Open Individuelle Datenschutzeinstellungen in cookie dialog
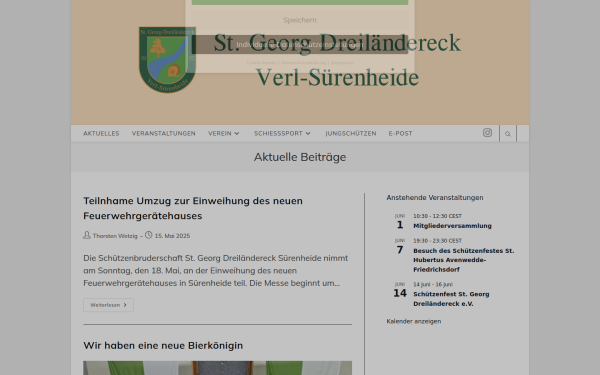Screen dimensions: 600x375 (300, 45)
